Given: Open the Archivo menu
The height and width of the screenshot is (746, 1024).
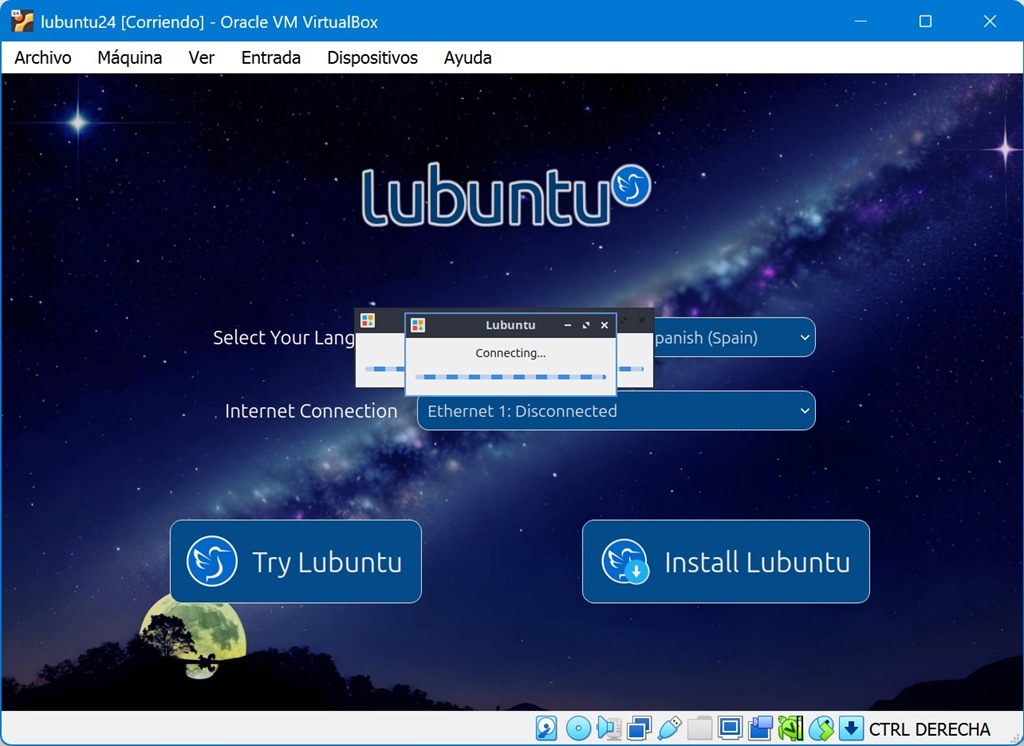Looking at the screenshot, I should tap(43, 58).
